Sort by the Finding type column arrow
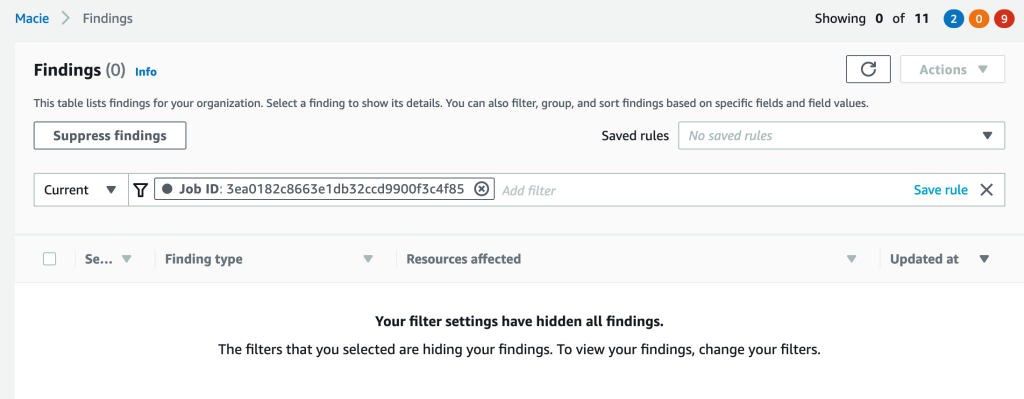 click(x=368, y=259)
